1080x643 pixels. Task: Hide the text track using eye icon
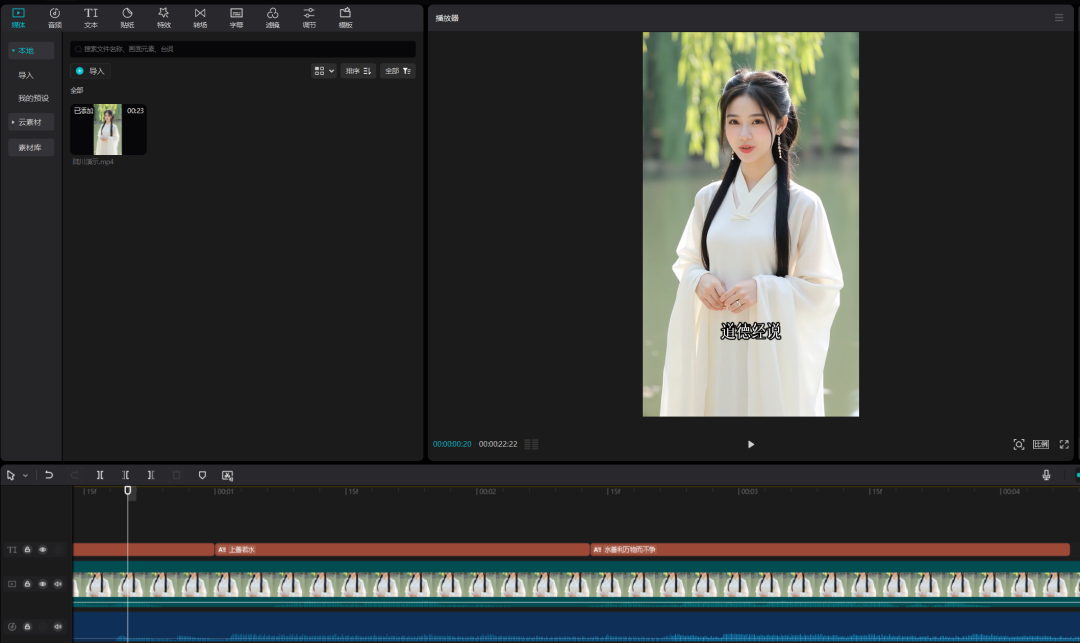coord(42,549)
